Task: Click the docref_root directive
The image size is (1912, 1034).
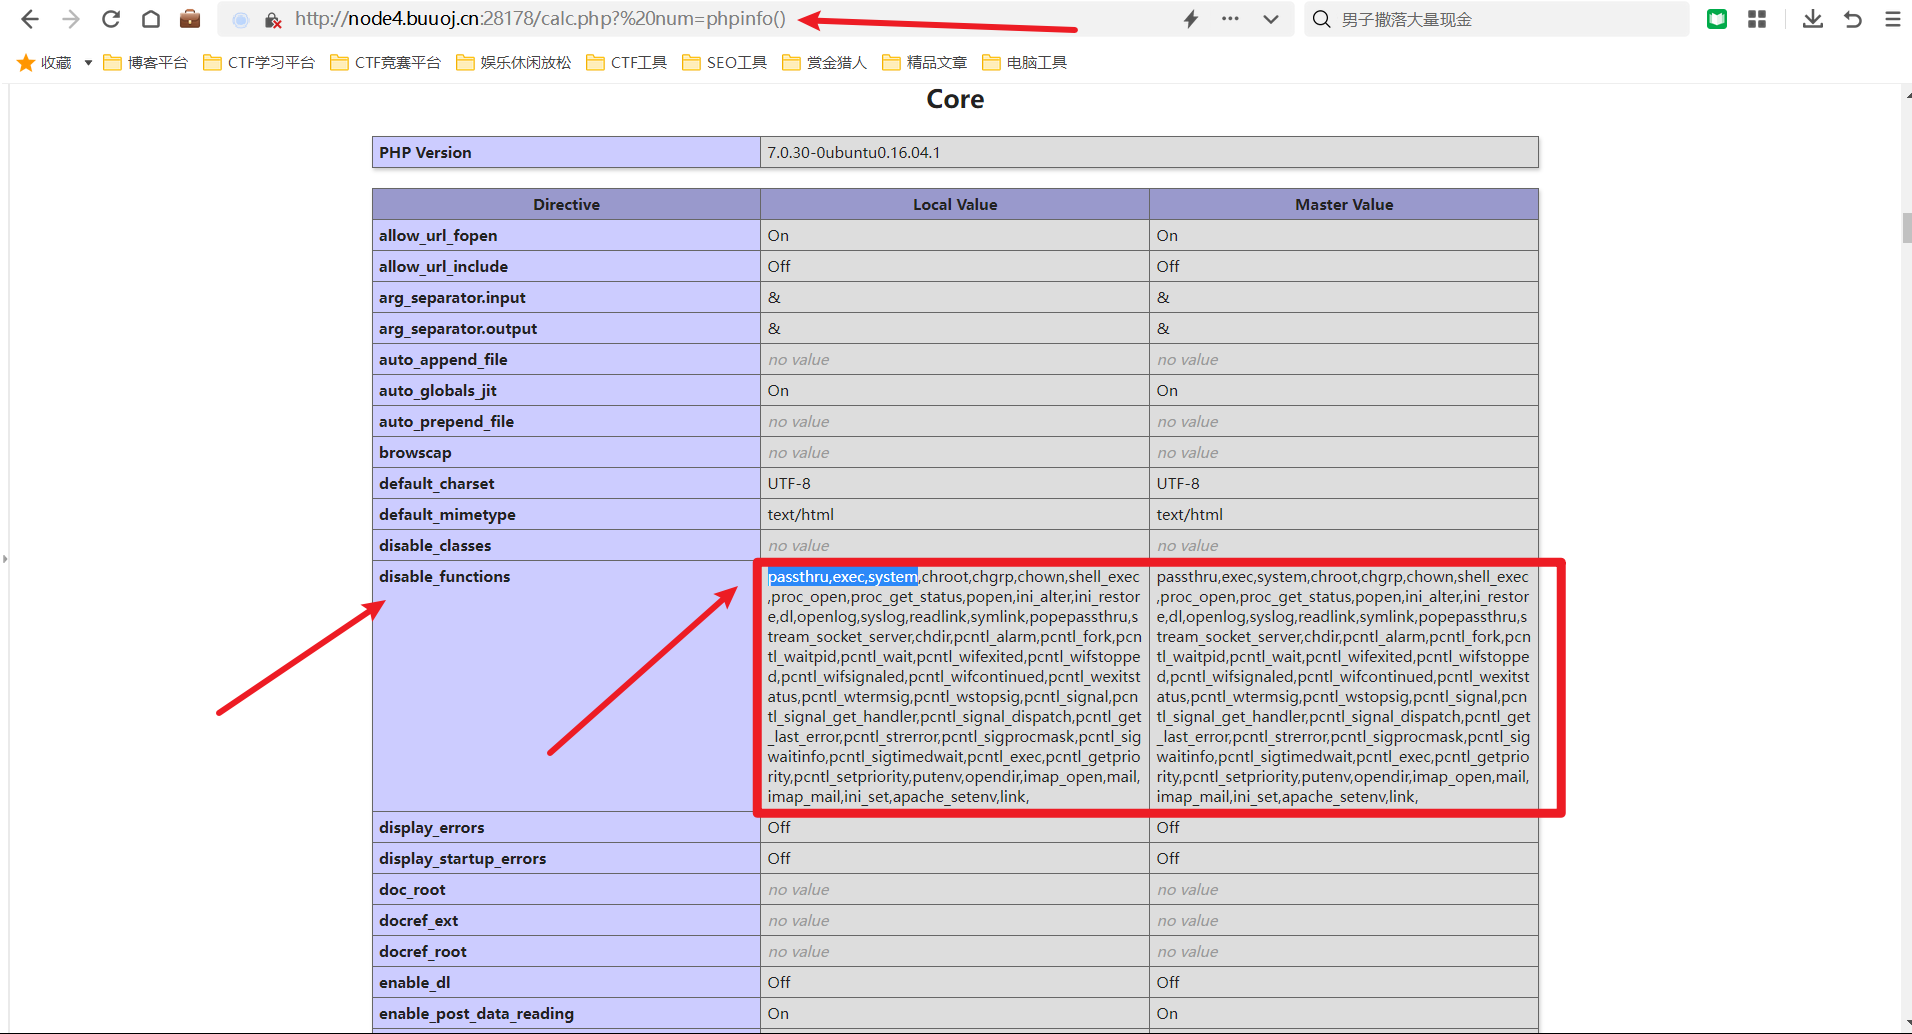Action: (x=423, y=951)
